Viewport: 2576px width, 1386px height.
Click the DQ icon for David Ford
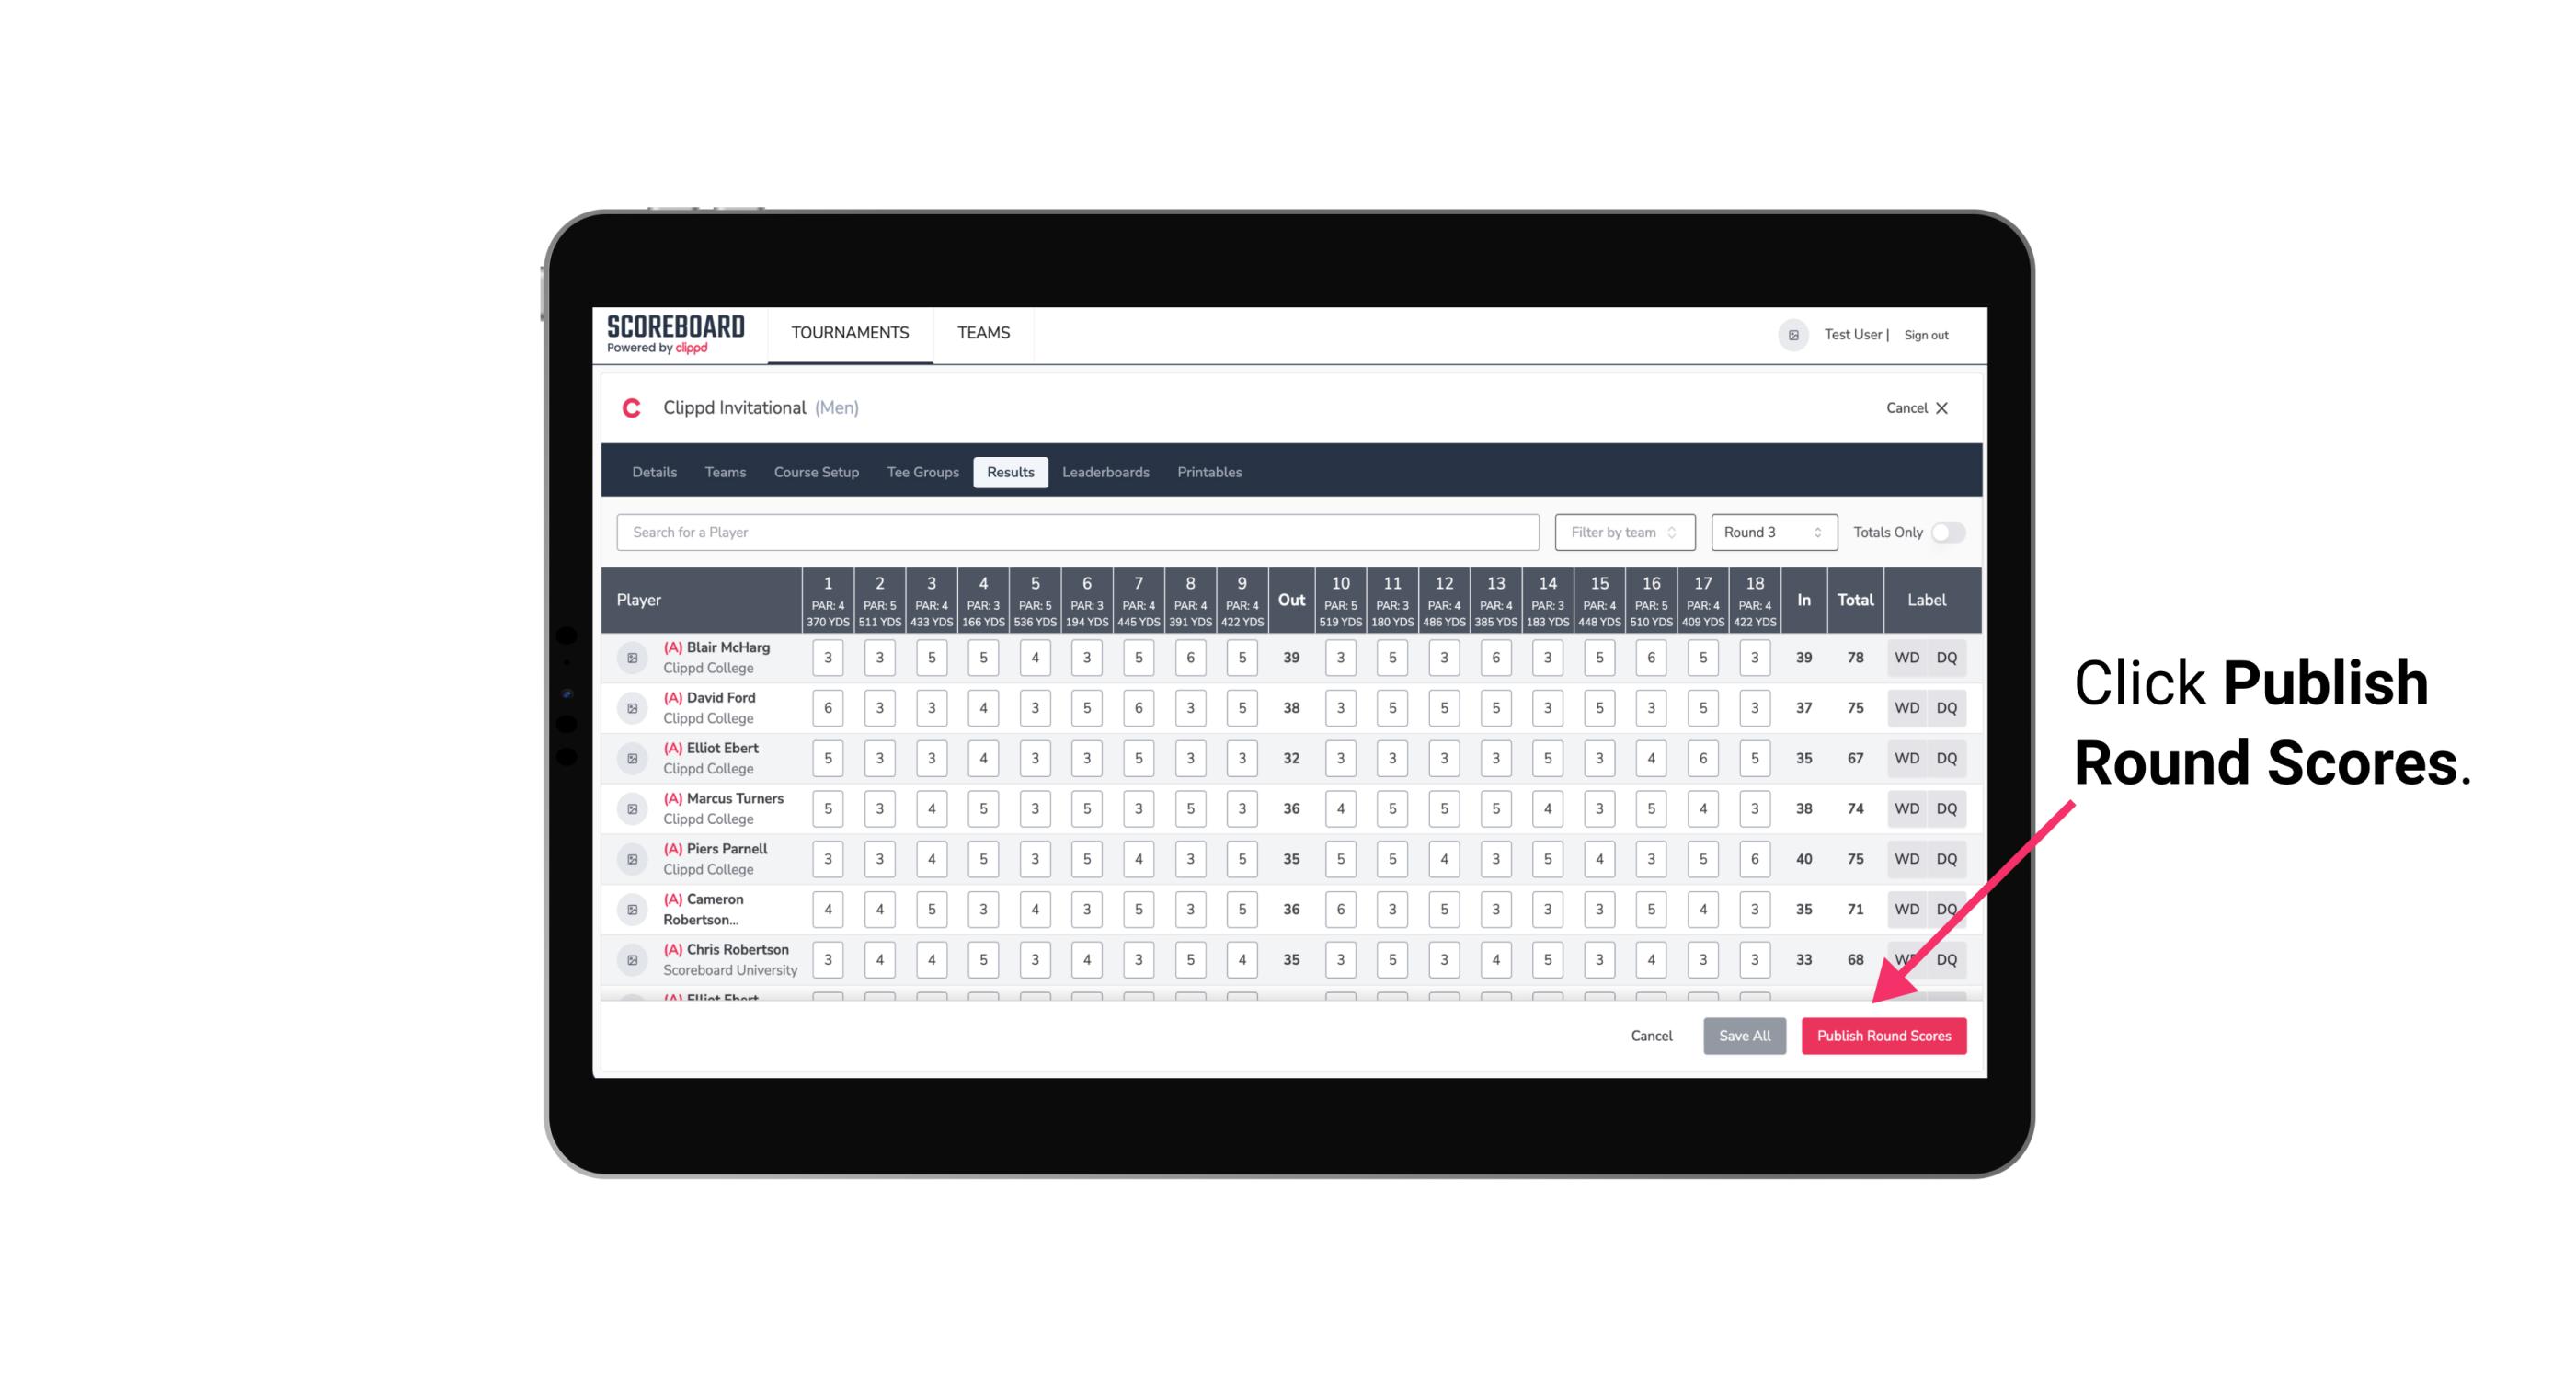click(1948, 708)
